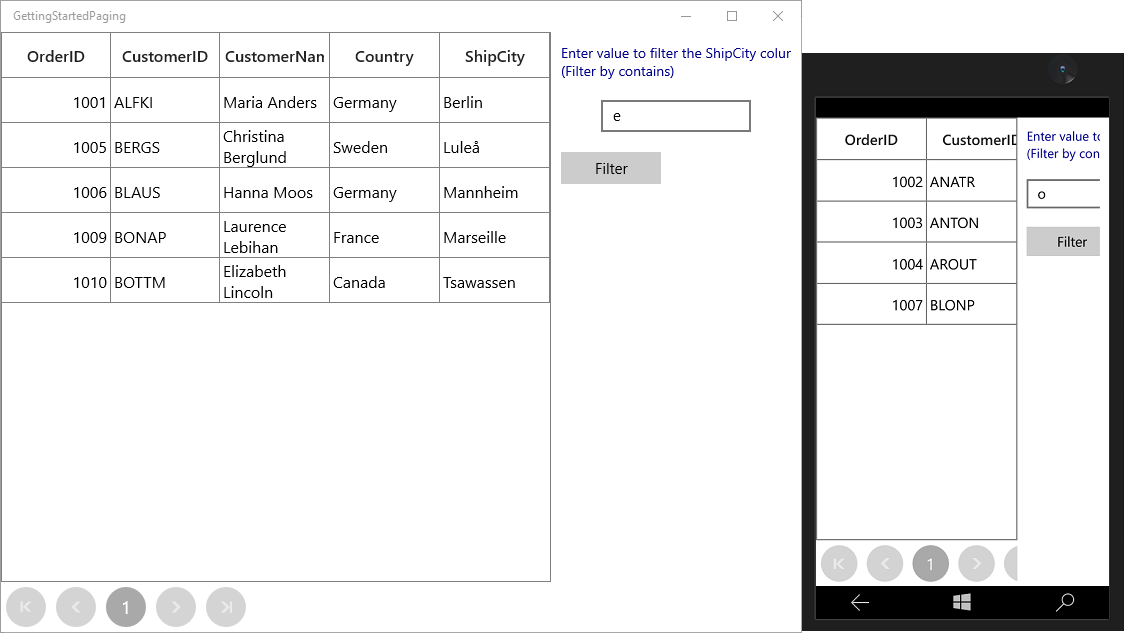The width and height of the screenshot is (1124, 633).
Task: Click next page arrow in desktop pager
Action: point(176,607)
